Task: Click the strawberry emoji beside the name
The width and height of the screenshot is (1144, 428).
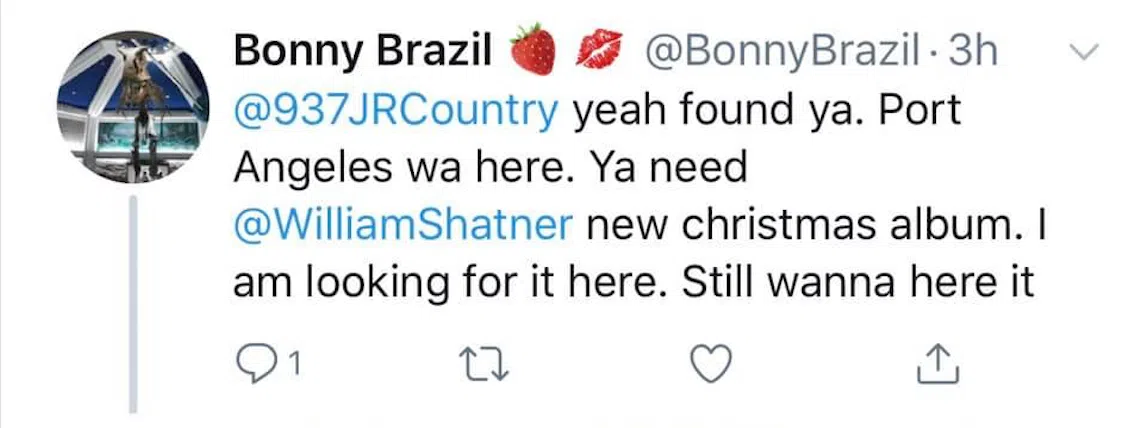Action: click(x=532, y=53)
